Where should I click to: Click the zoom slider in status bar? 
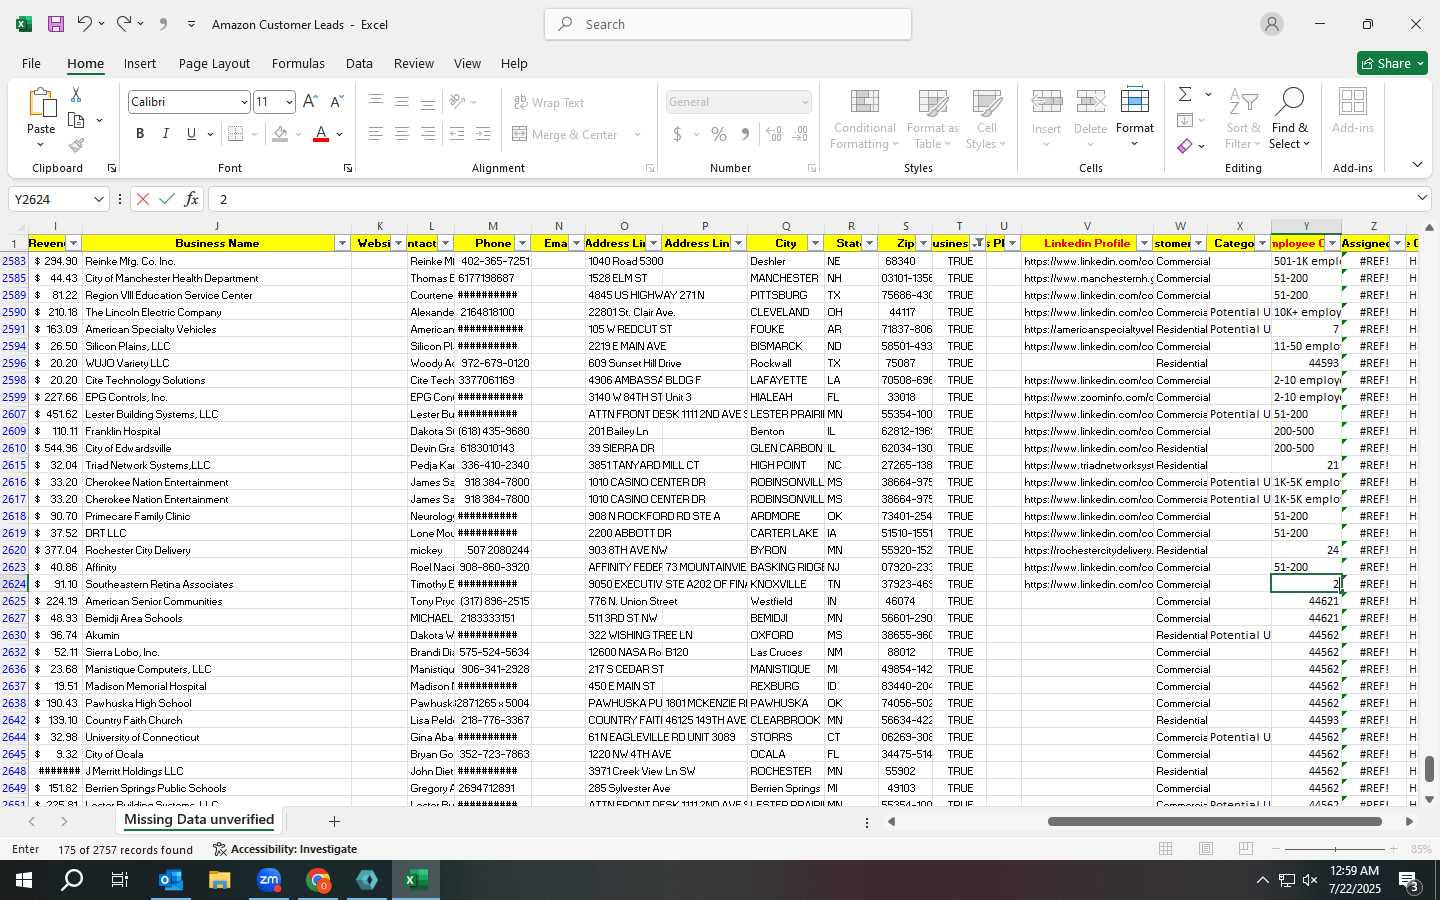(1336, 849)
